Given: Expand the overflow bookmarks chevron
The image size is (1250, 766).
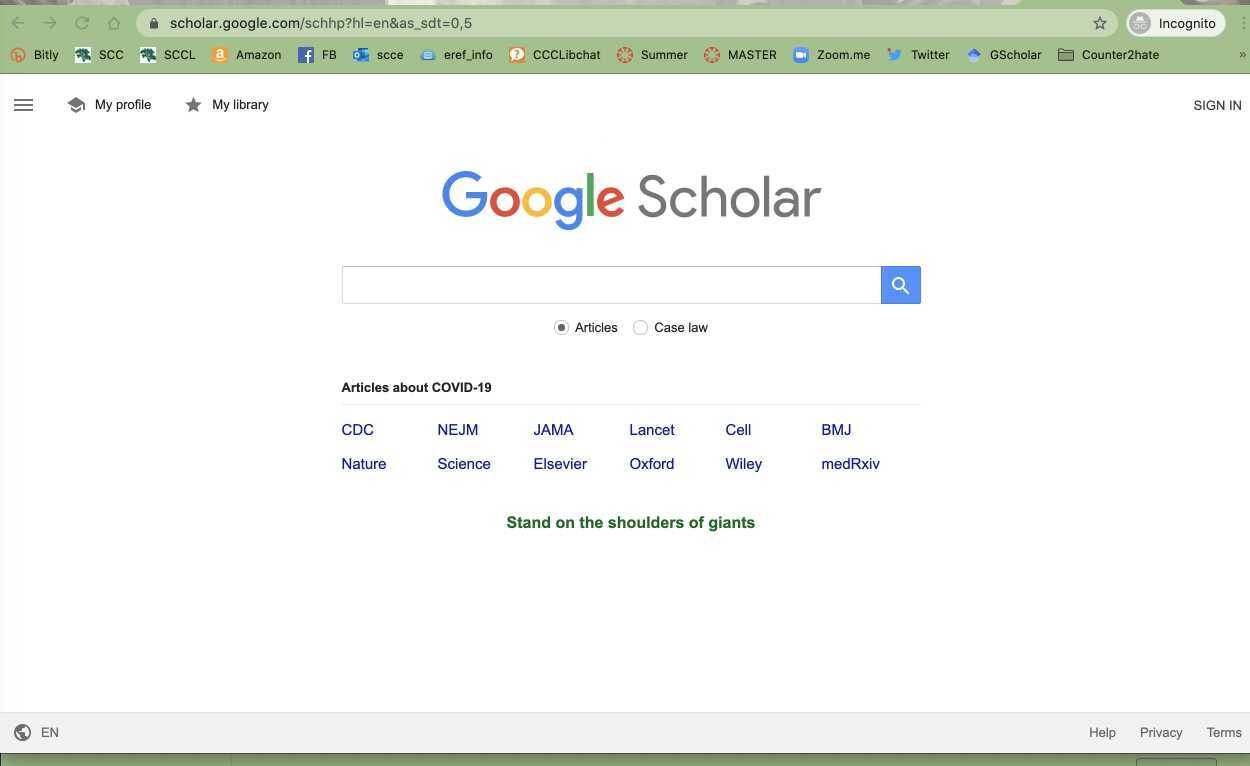Looking at the screenshot, I should point(1242,55).
